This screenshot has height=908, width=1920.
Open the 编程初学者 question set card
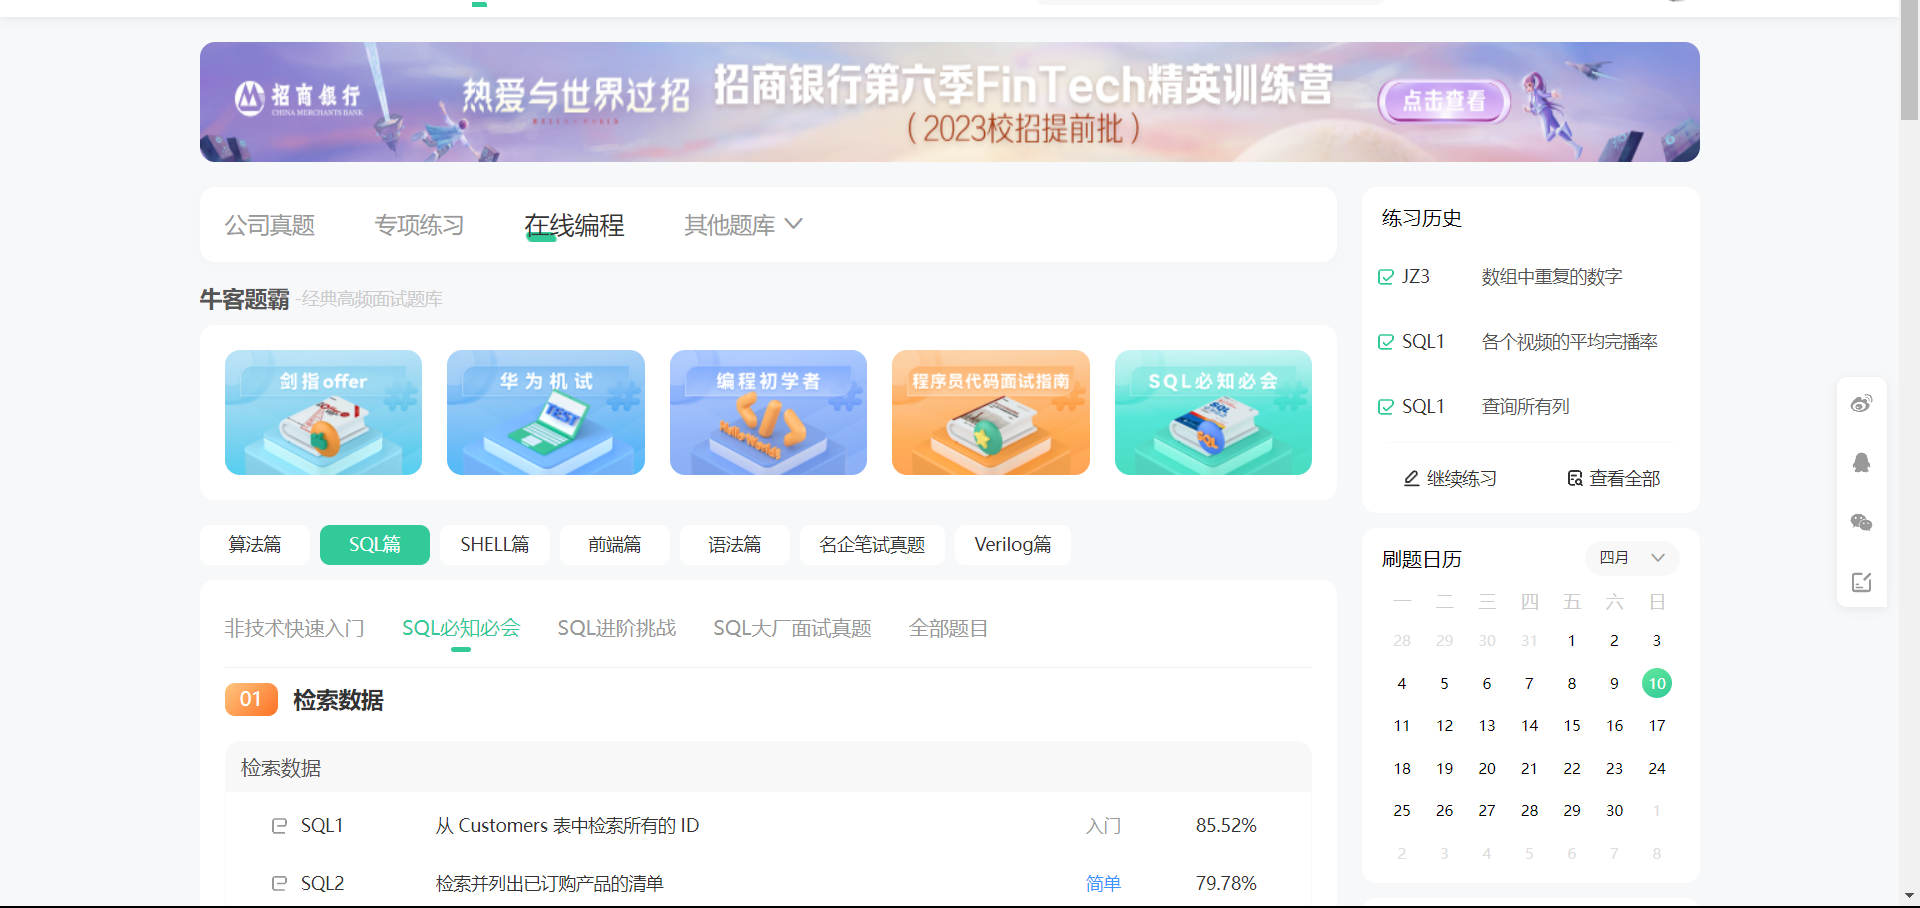(x=768, y=412)
